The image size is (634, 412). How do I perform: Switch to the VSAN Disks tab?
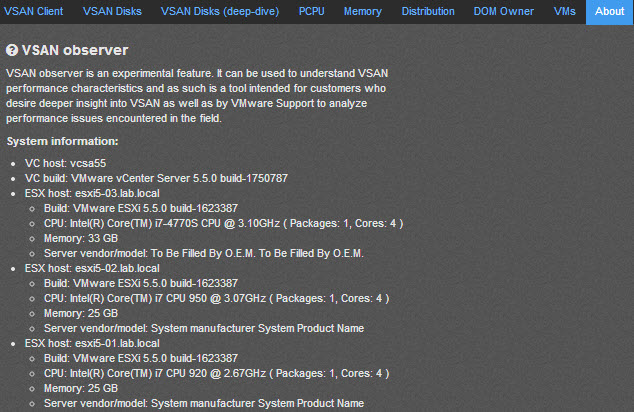point(112,11)
